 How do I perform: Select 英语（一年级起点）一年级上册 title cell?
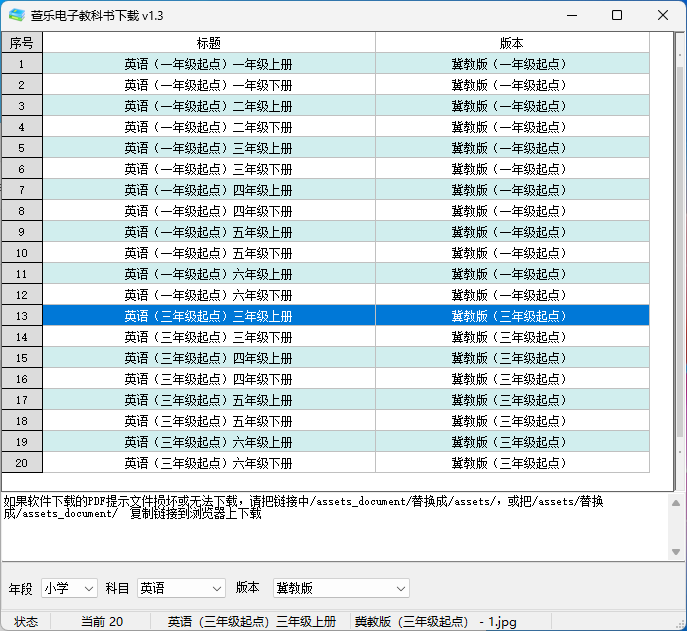pyautogui.click(x=209, y=64)
